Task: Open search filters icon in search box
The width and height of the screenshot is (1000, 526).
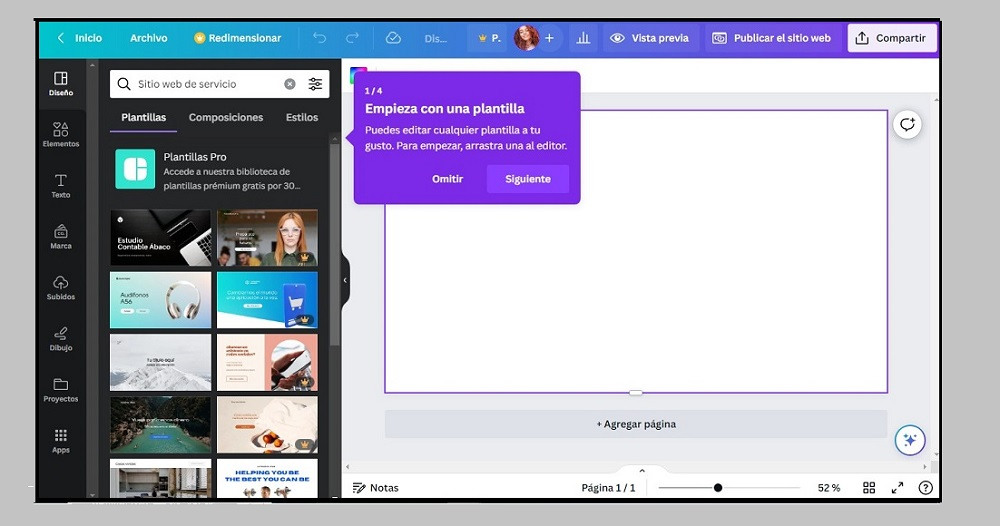Action: 315,85
